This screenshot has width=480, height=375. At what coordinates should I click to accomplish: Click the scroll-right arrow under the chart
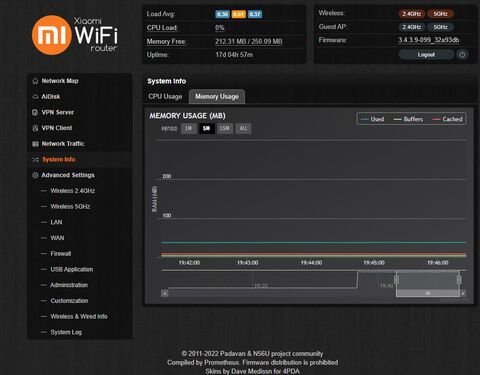tap(463, 293)
